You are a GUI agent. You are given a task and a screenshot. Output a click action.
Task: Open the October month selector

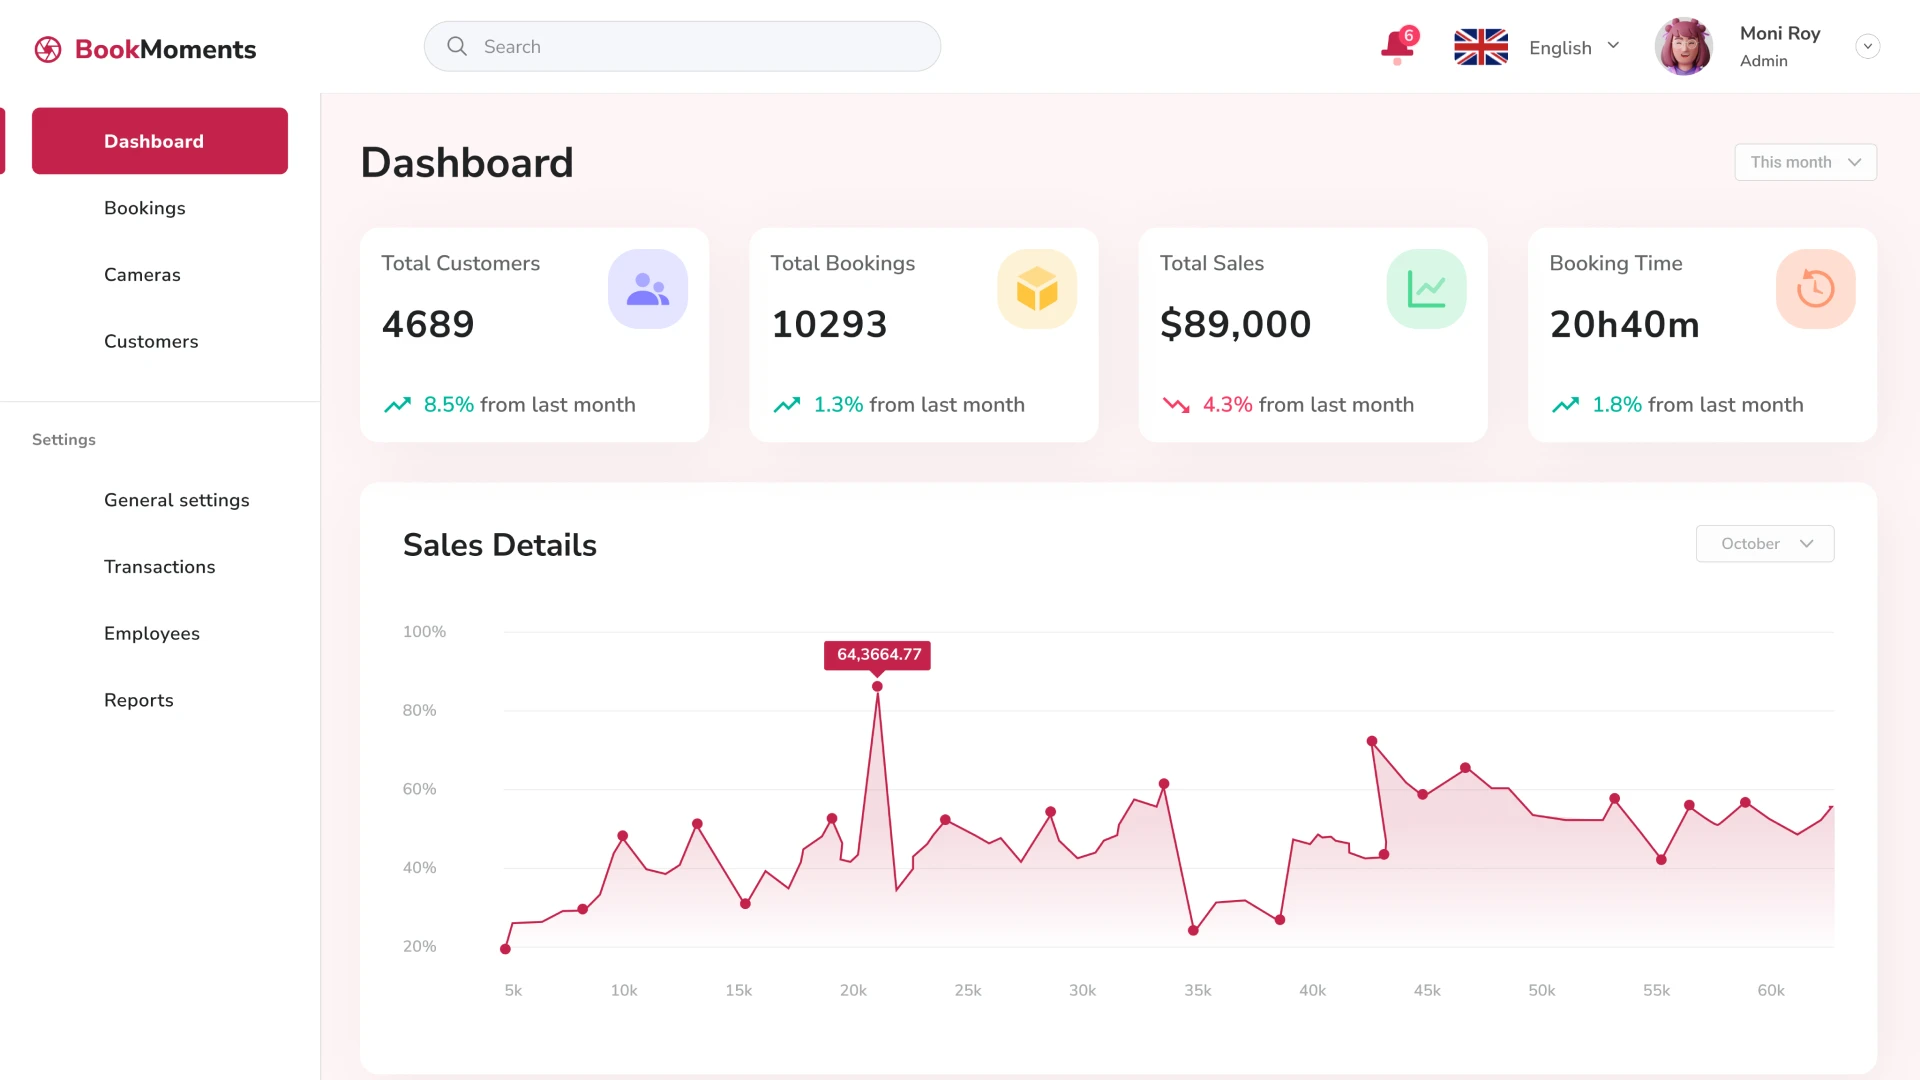click(1764, 543)
